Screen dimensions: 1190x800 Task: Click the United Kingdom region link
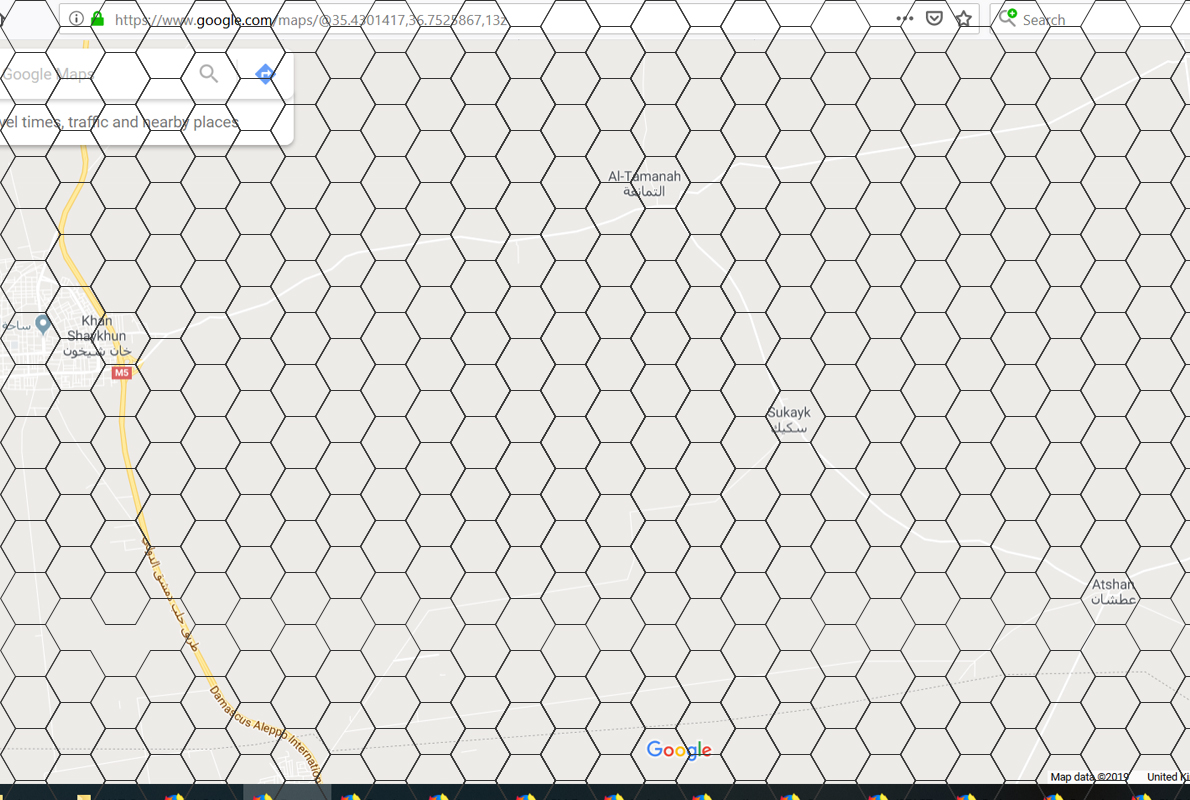[1168, 776]
